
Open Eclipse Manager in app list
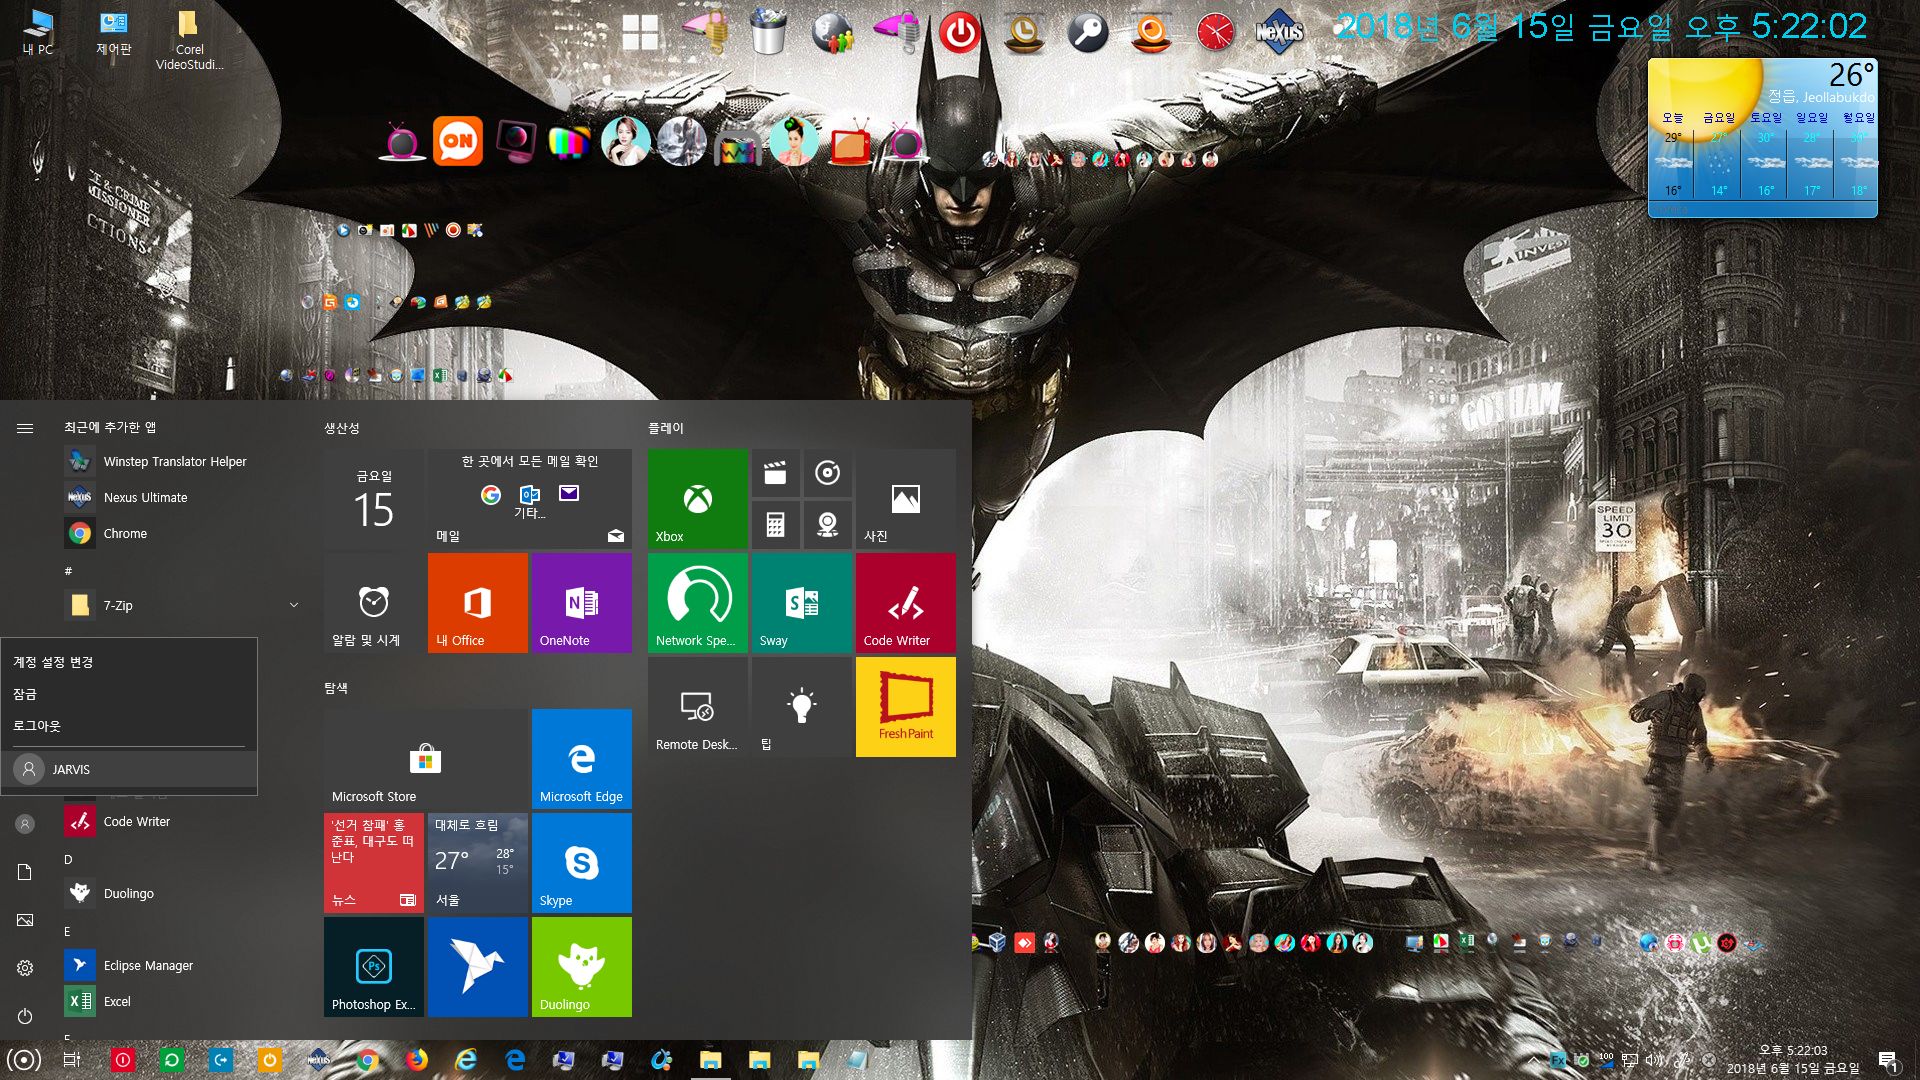(183, 965)
